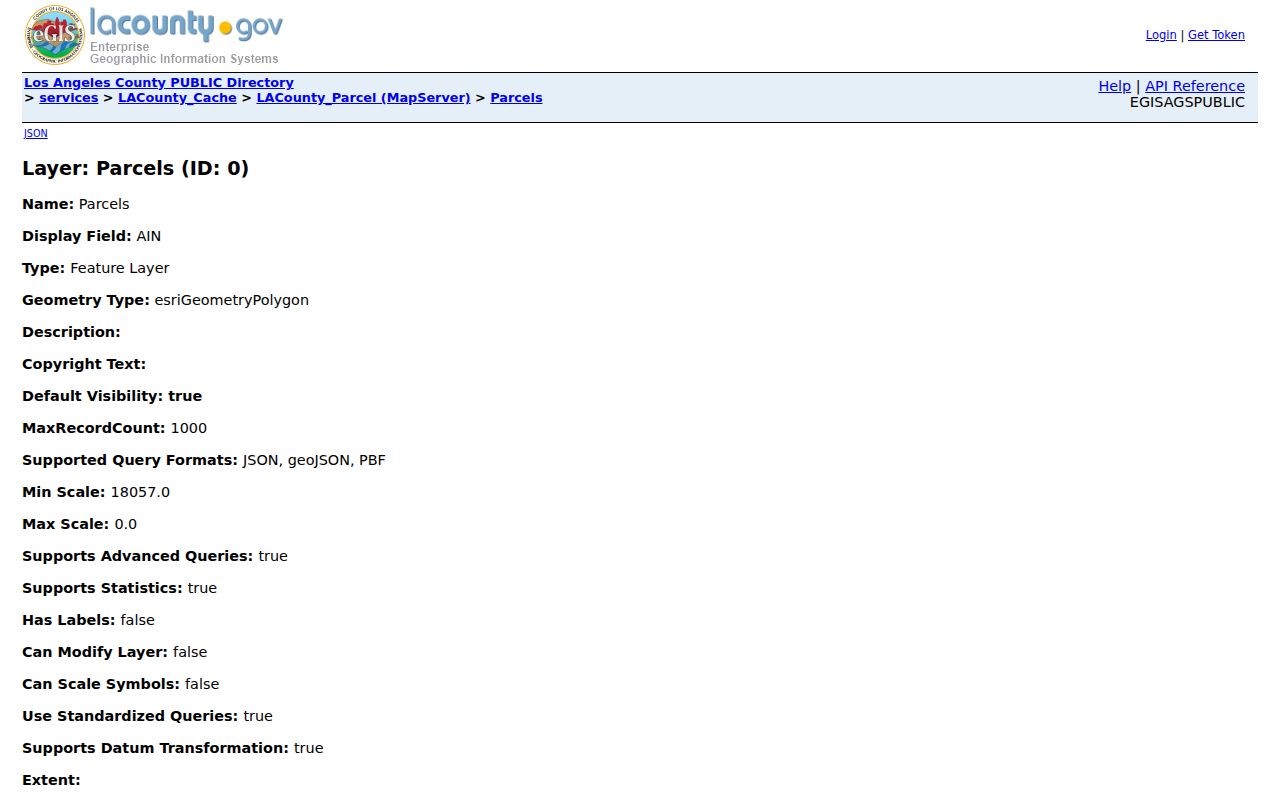Open the API Reference link

point(1195,86)
